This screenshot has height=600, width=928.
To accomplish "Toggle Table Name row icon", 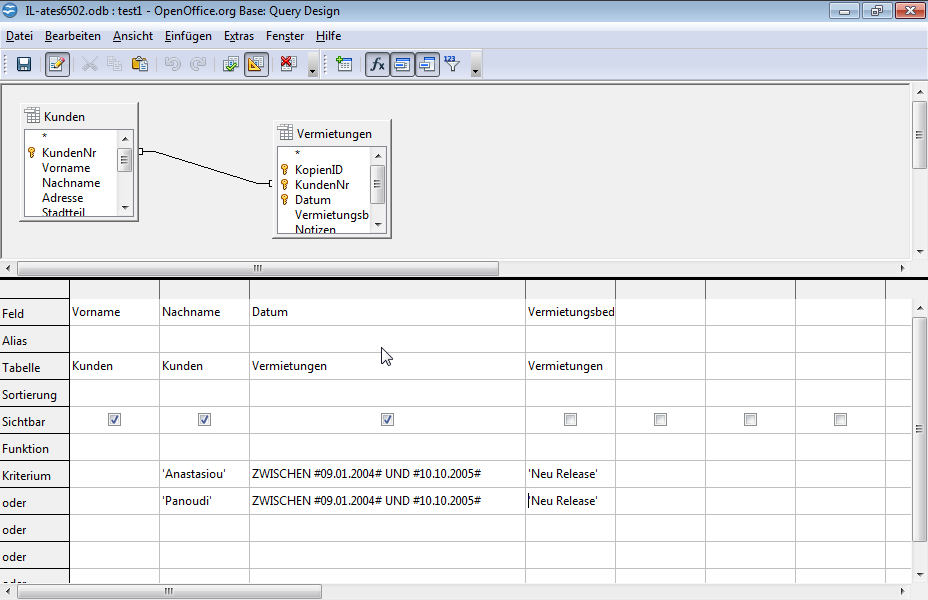I will [402, 64].
